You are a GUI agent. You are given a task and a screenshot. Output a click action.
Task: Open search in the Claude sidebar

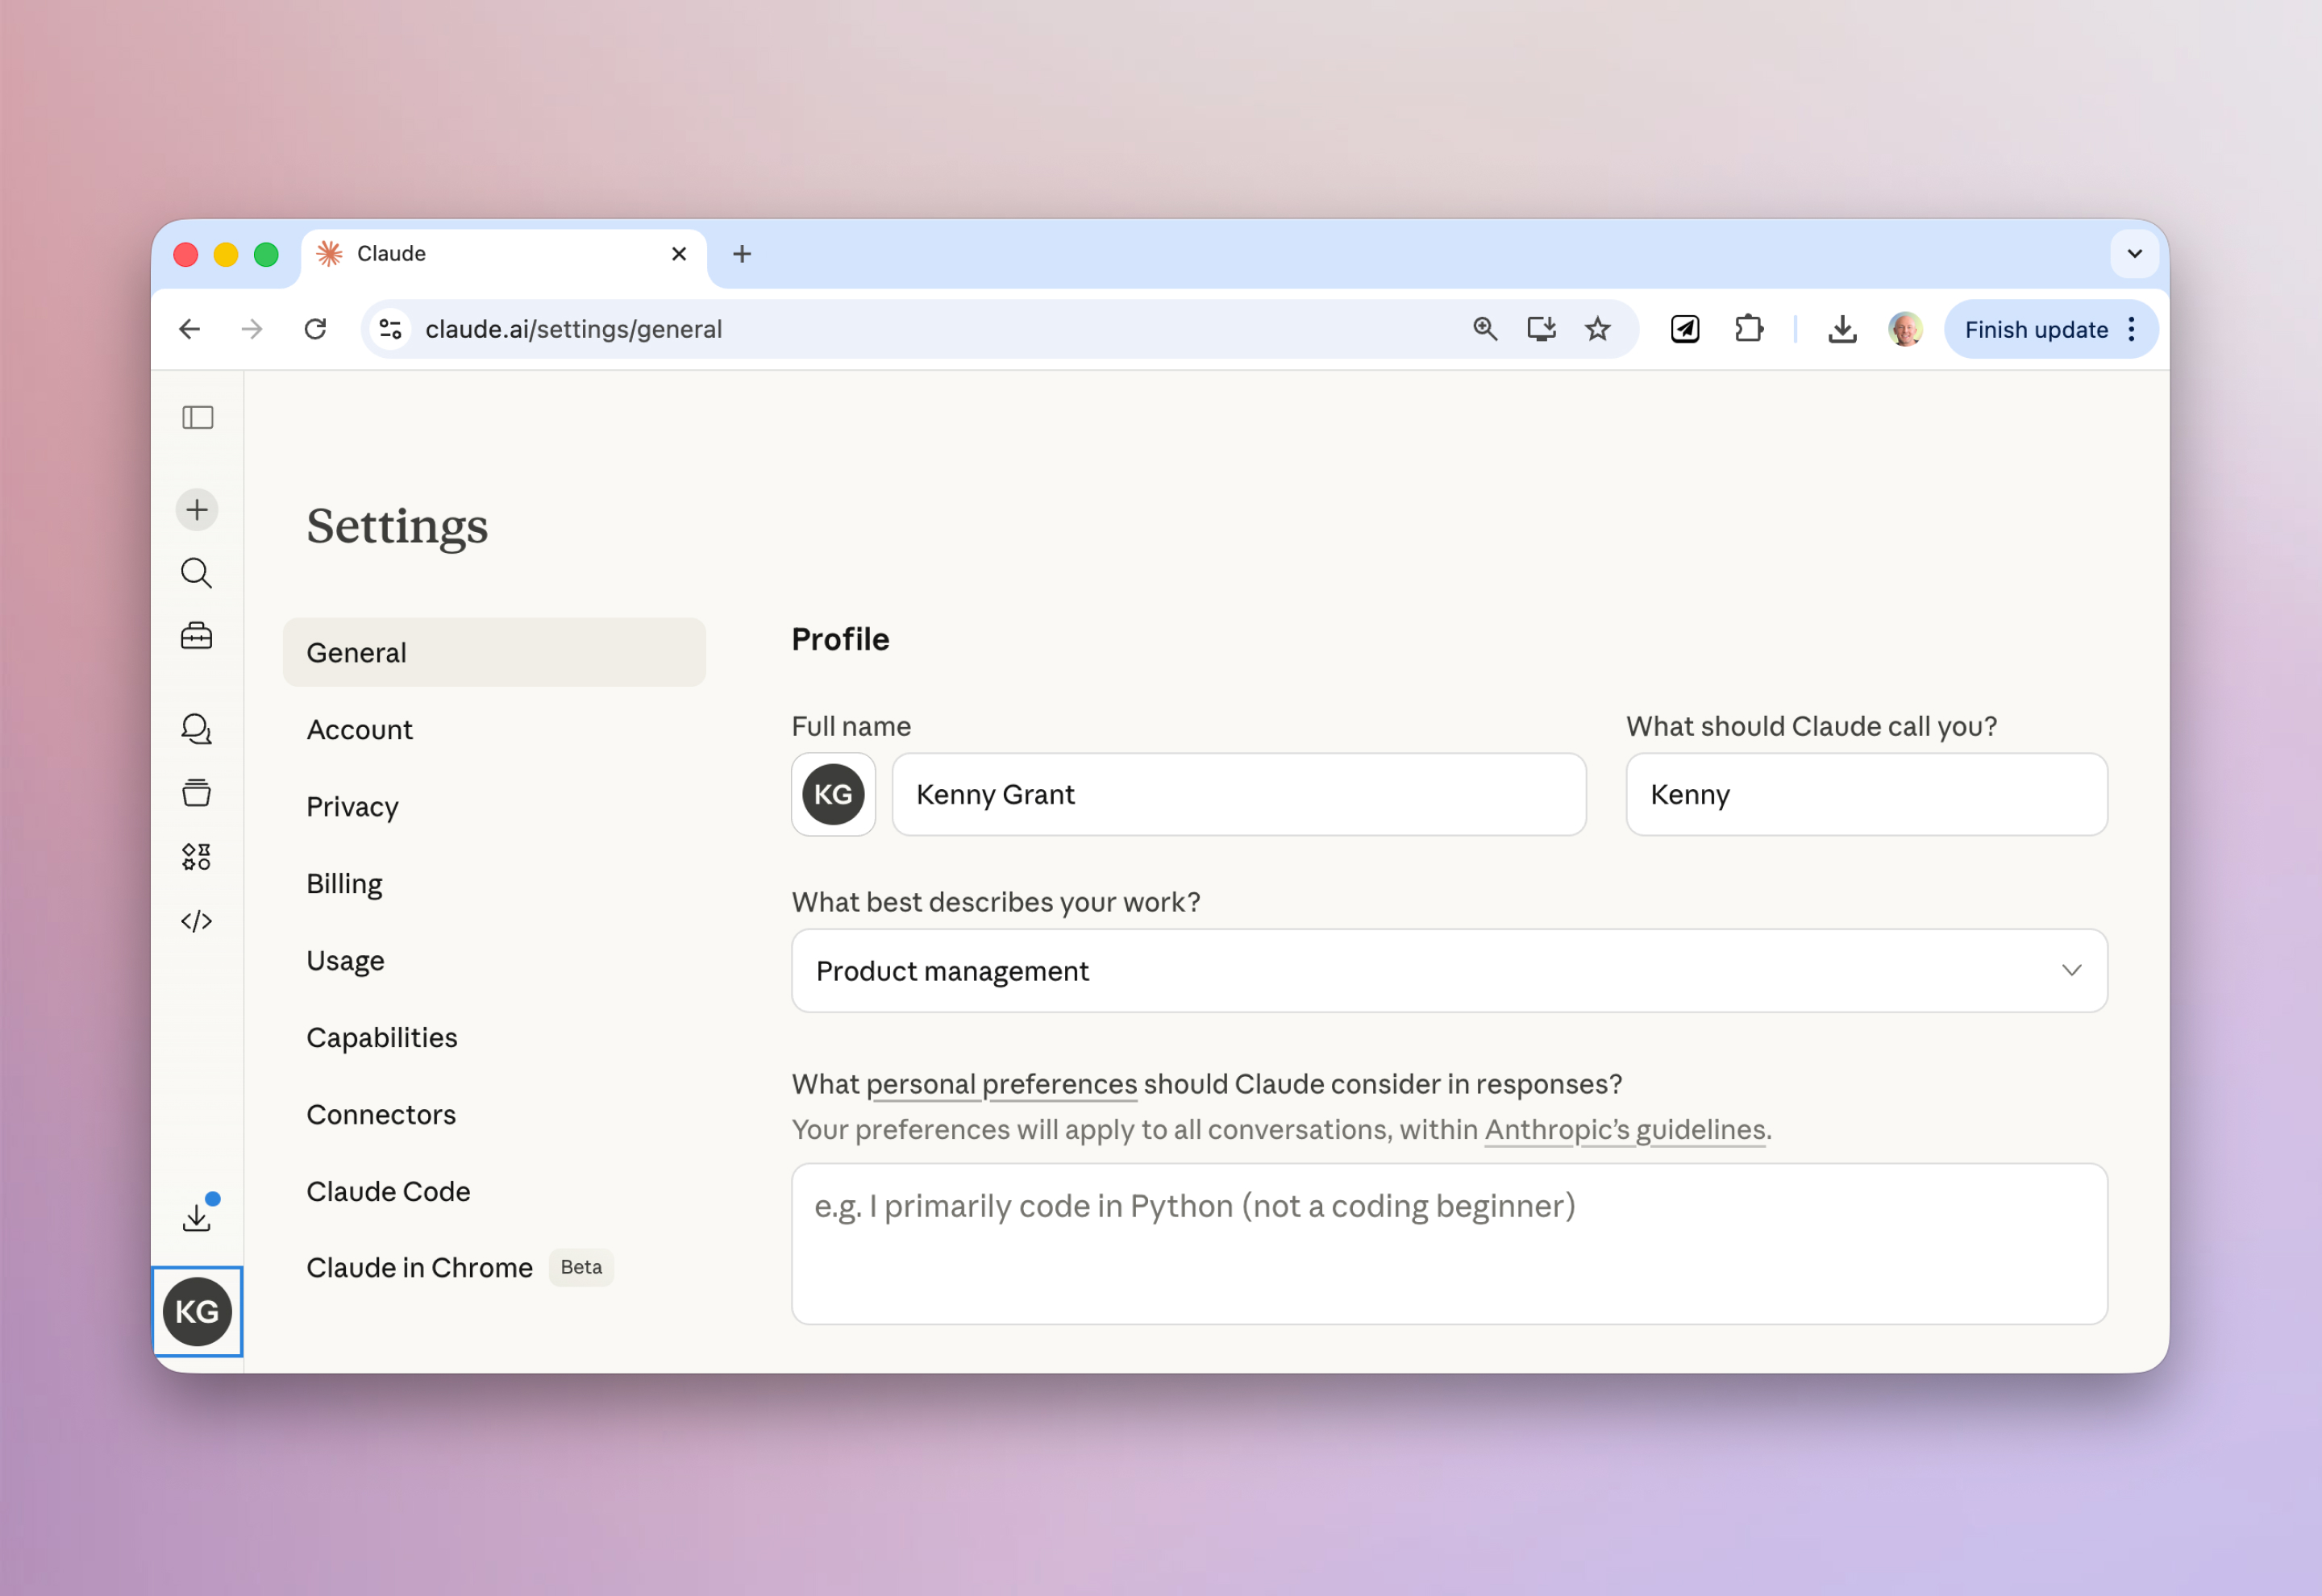[197, 573]
